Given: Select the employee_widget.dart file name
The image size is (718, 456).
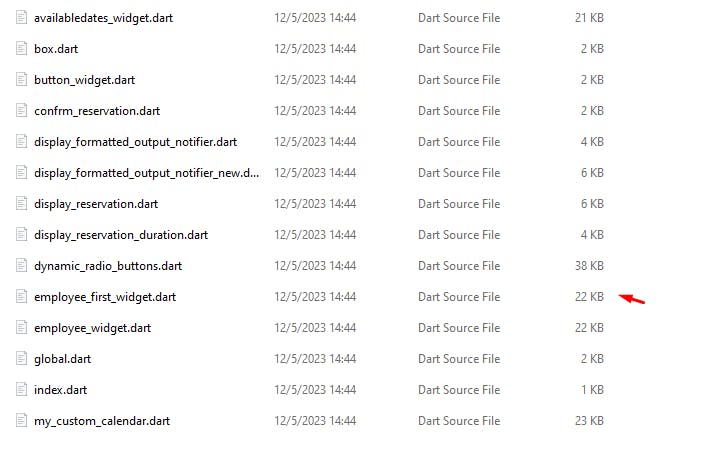Looking at the screenshot, I should pos(92,328).
